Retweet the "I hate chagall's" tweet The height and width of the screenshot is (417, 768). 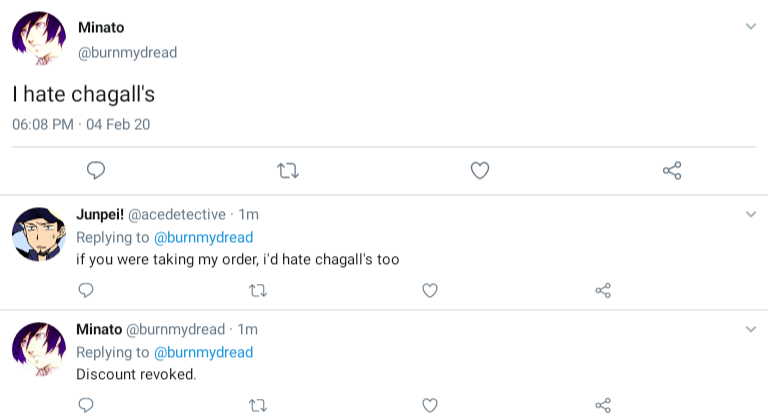tap(288, 171)
